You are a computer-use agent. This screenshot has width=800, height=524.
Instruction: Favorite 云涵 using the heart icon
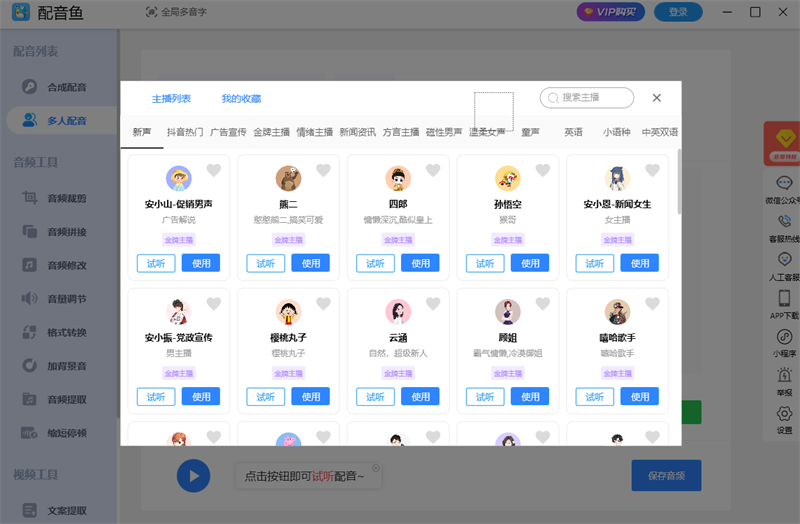[x=432, y=305]
